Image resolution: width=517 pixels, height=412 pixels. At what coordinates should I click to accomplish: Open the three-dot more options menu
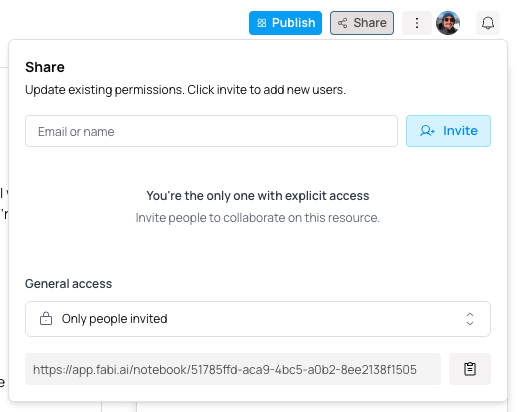[417, 23]
